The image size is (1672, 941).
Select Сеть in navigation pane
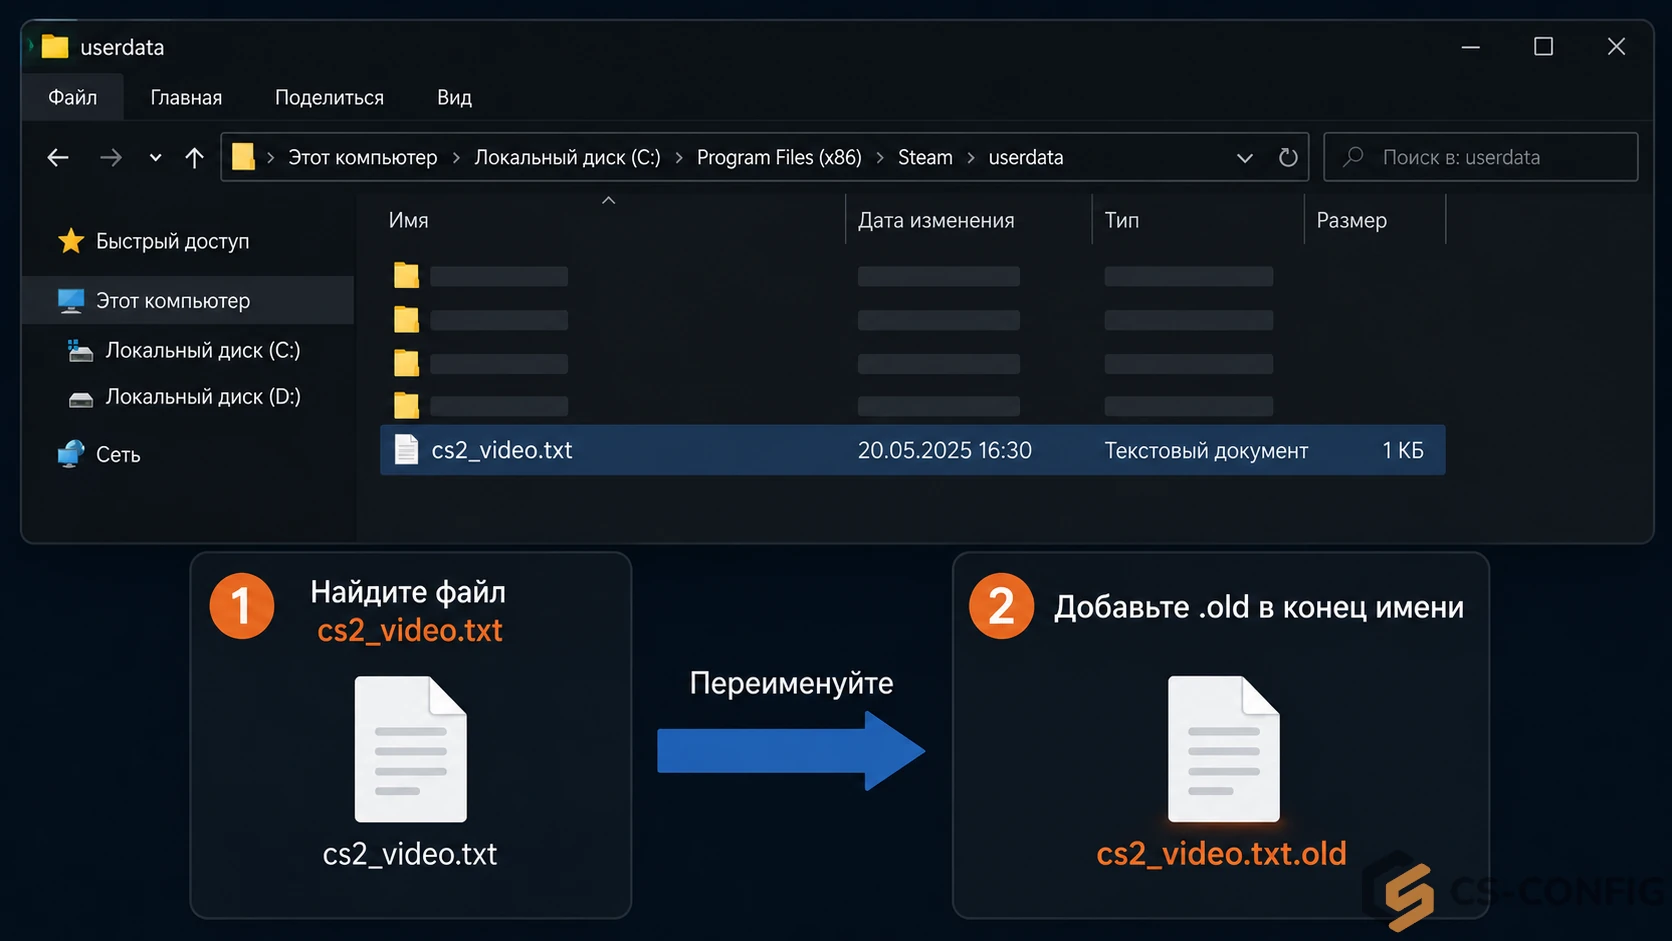pos(118,454)
